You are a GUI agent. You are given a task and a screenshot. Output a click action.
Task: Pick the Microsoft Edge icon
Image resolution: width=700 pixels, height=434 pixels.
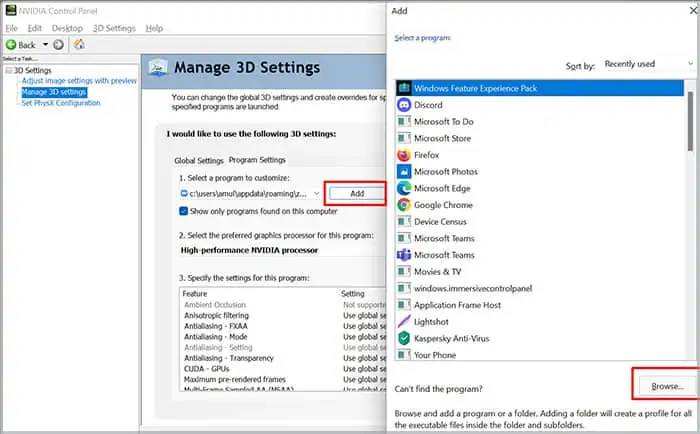pyautogui.click(x=404, y=188)
